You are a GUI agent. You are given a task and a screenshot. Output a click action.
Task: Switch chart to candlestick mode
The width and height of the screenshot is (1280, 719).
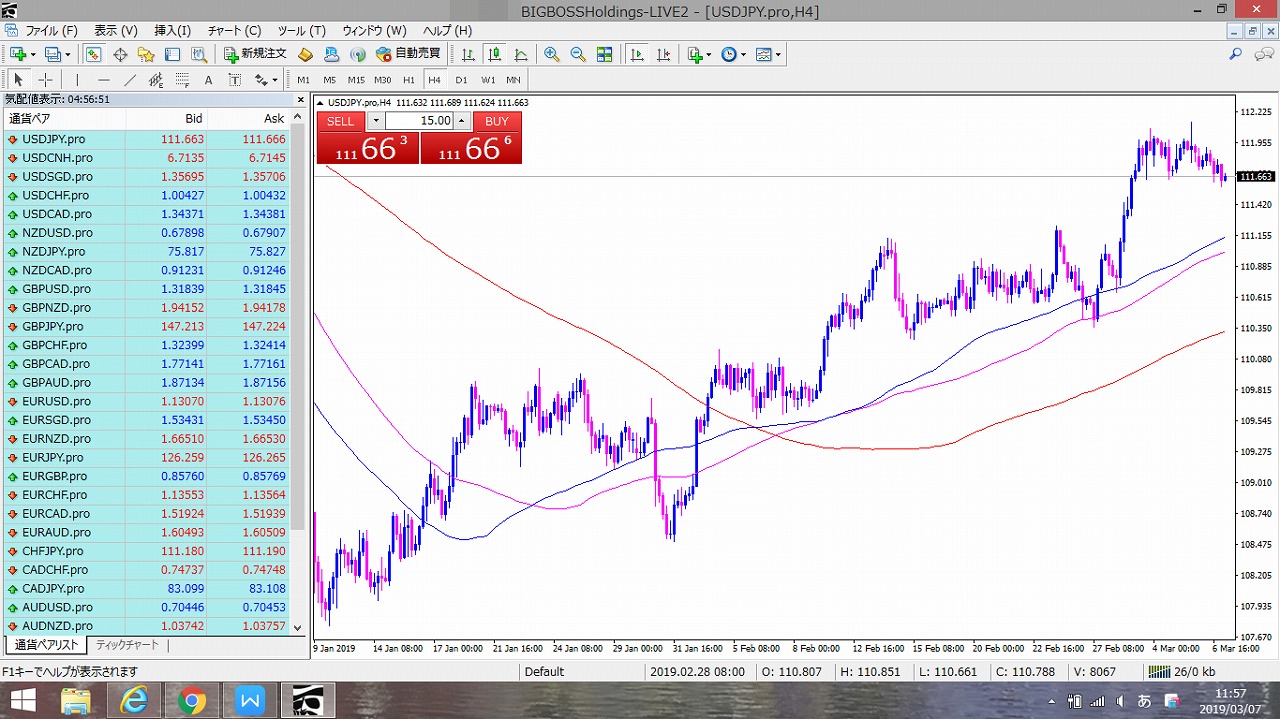[494, 54]
